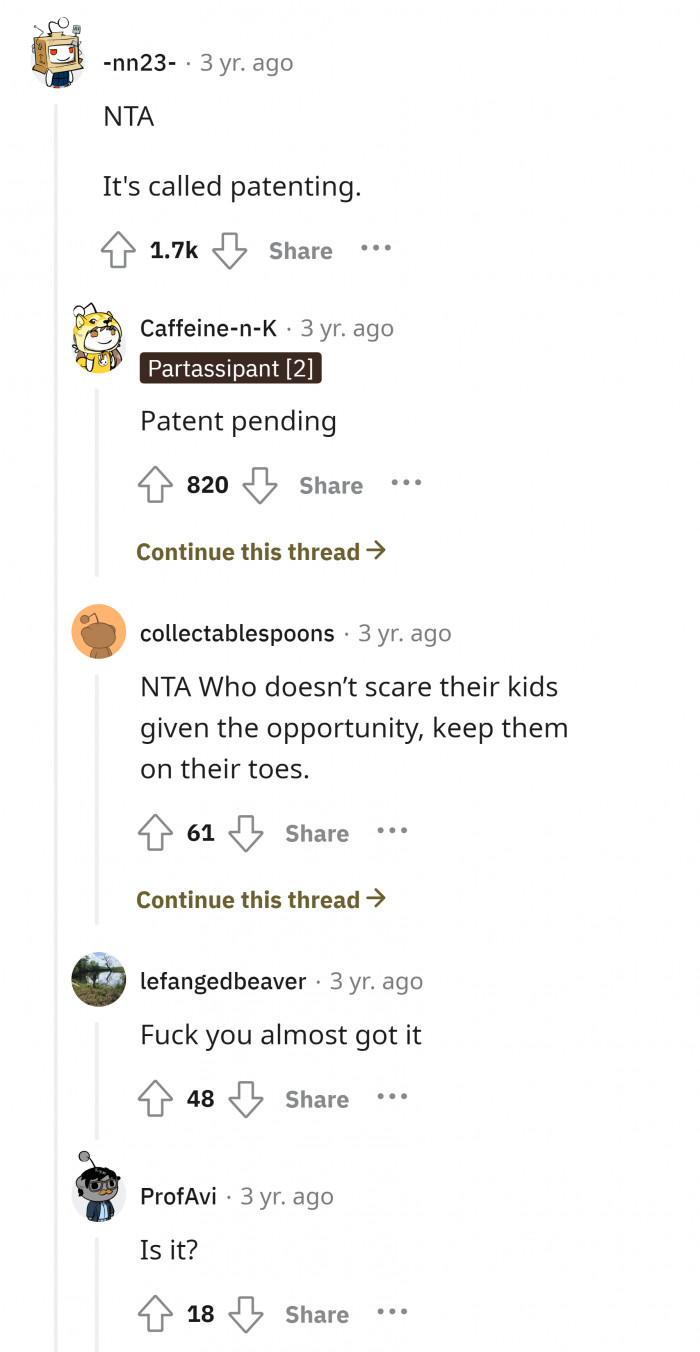700x1352 pixels.
Task: Upvote the comment by -nn23-
Action: (x=121, y=249)
